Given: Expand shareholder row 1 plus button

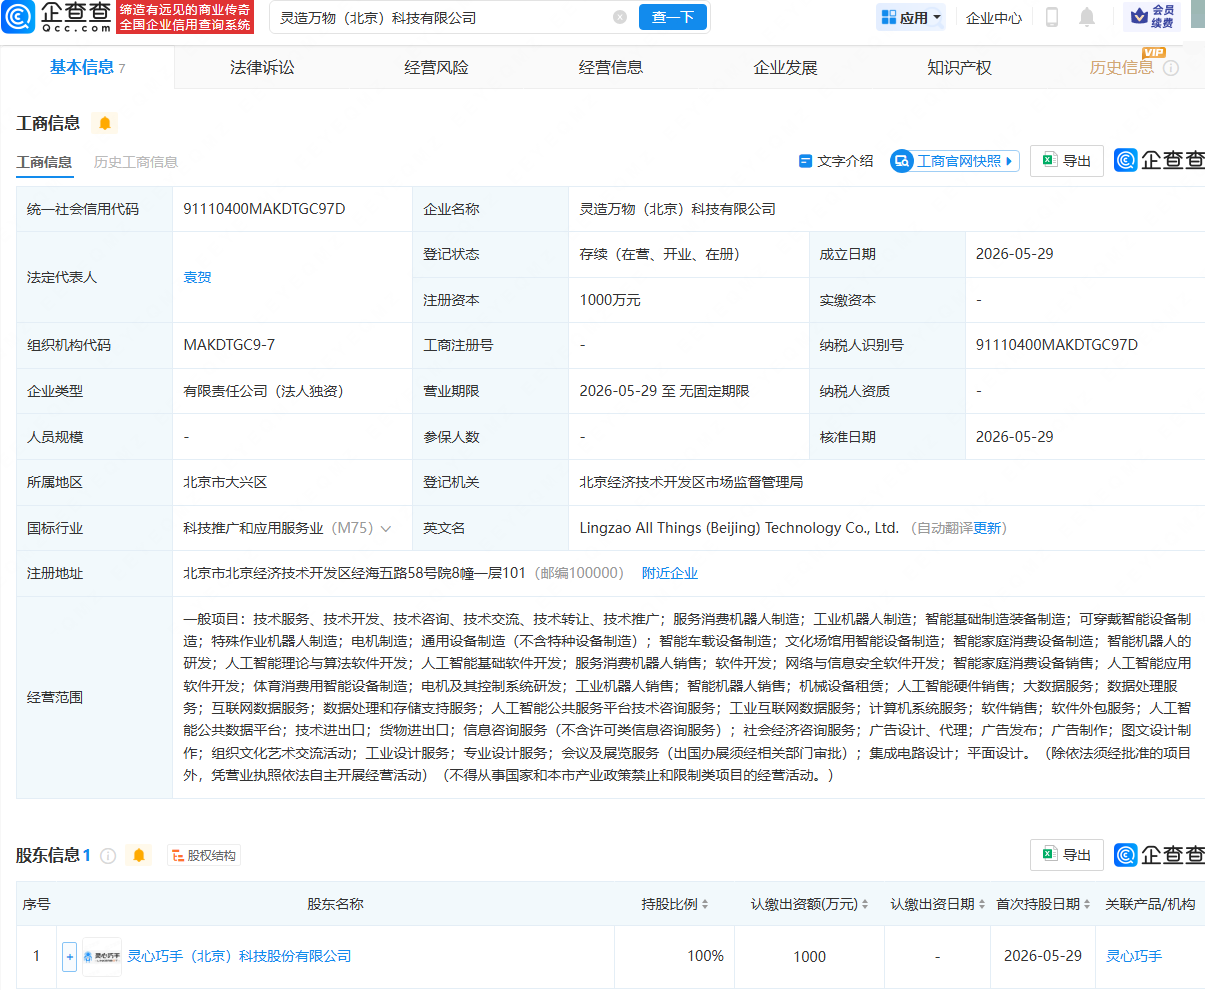Looking at the screenshot, I should tap(69, 957).
